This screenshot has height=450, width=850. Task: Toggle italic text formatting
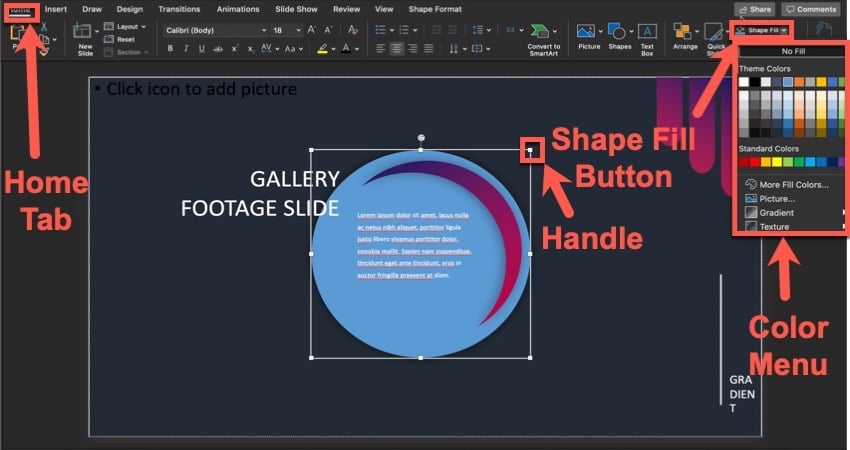tap(186, 48)
